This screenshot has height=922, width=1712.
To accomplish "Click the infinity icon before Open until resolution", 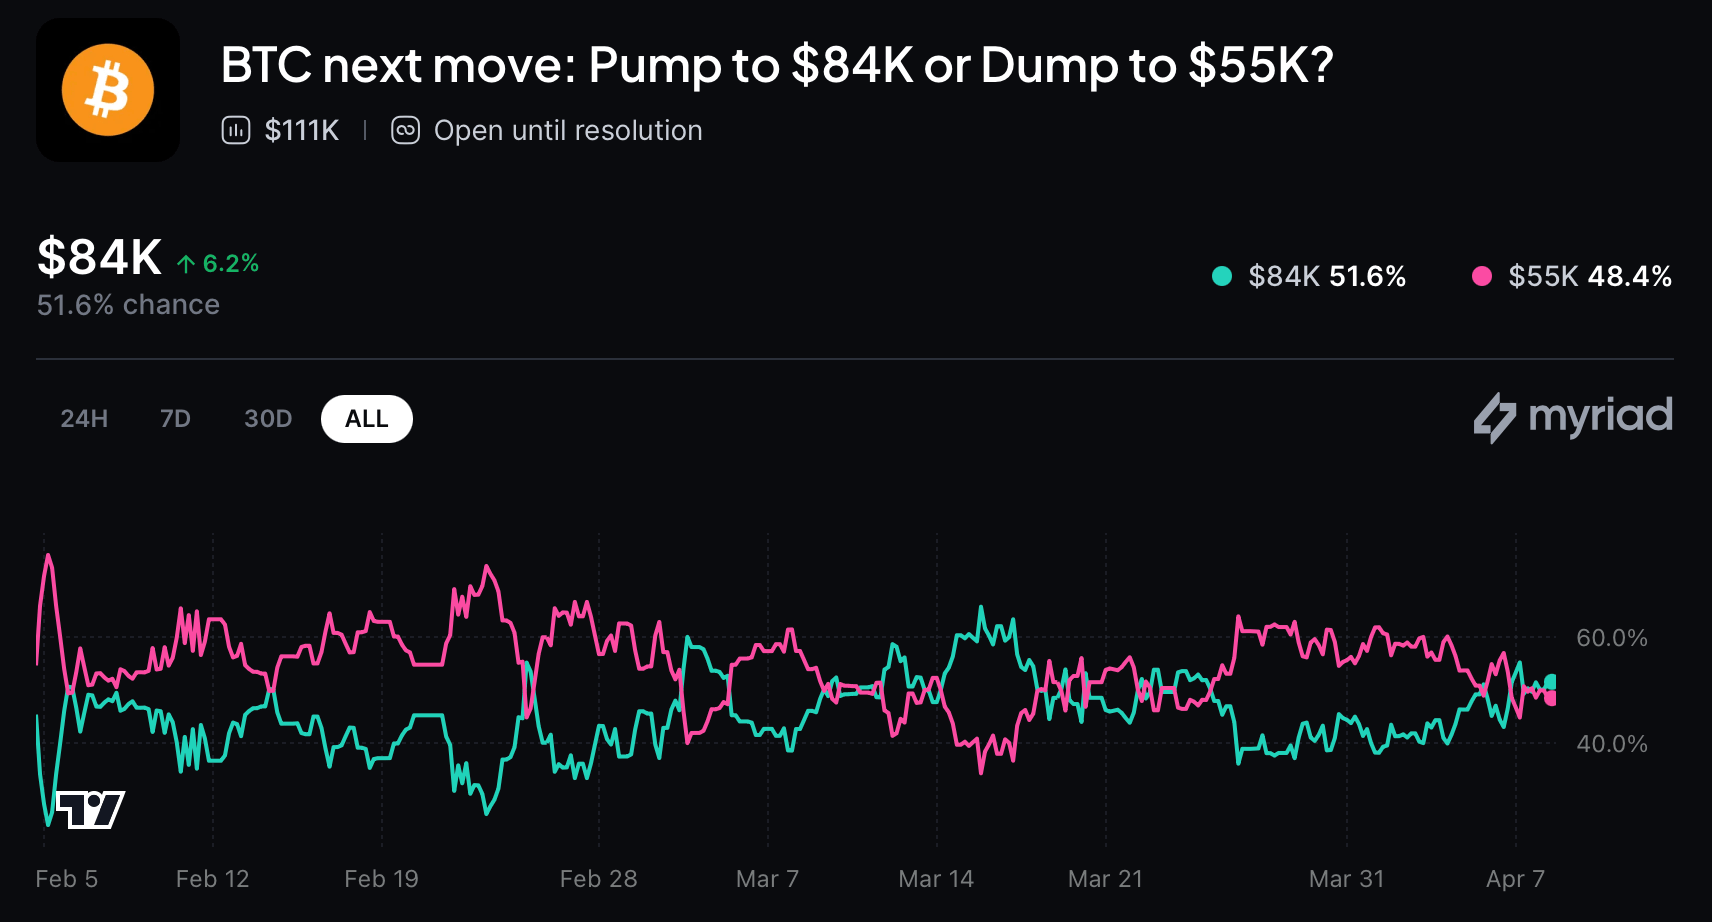I will (x=405, y=130).
